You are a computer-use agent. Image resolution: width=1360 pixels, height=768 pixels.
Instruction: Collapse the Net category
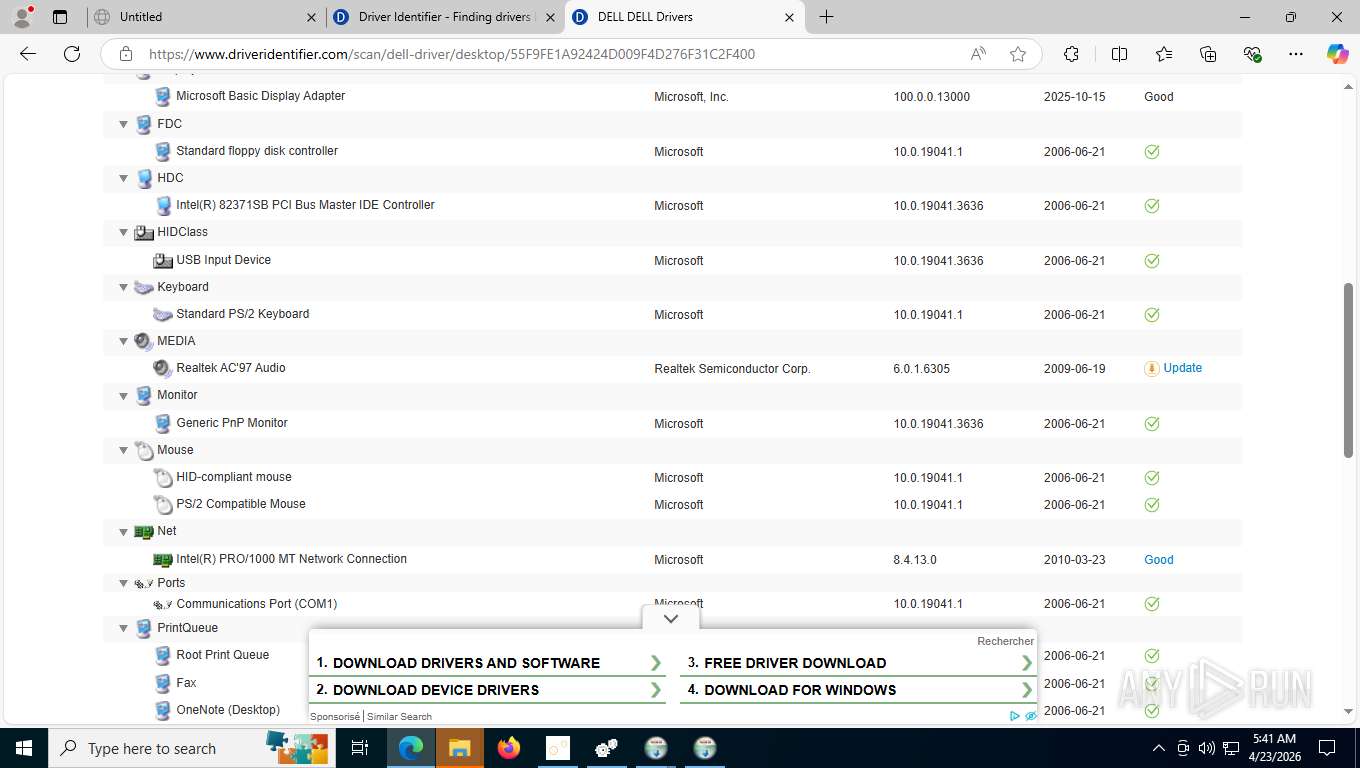coord(124,533)
